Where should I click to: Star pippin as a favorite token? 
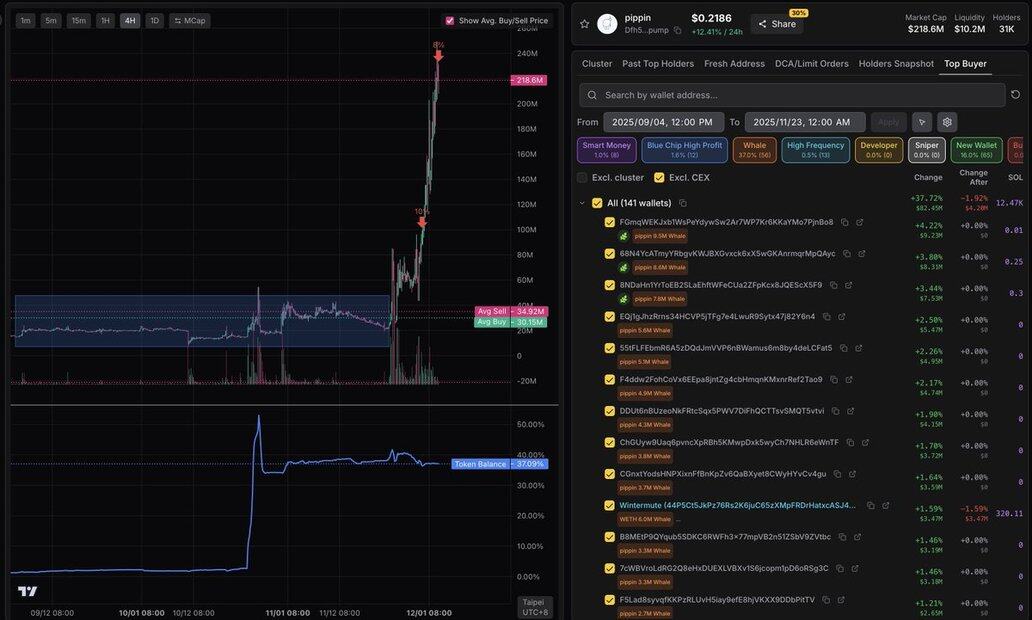585,24
